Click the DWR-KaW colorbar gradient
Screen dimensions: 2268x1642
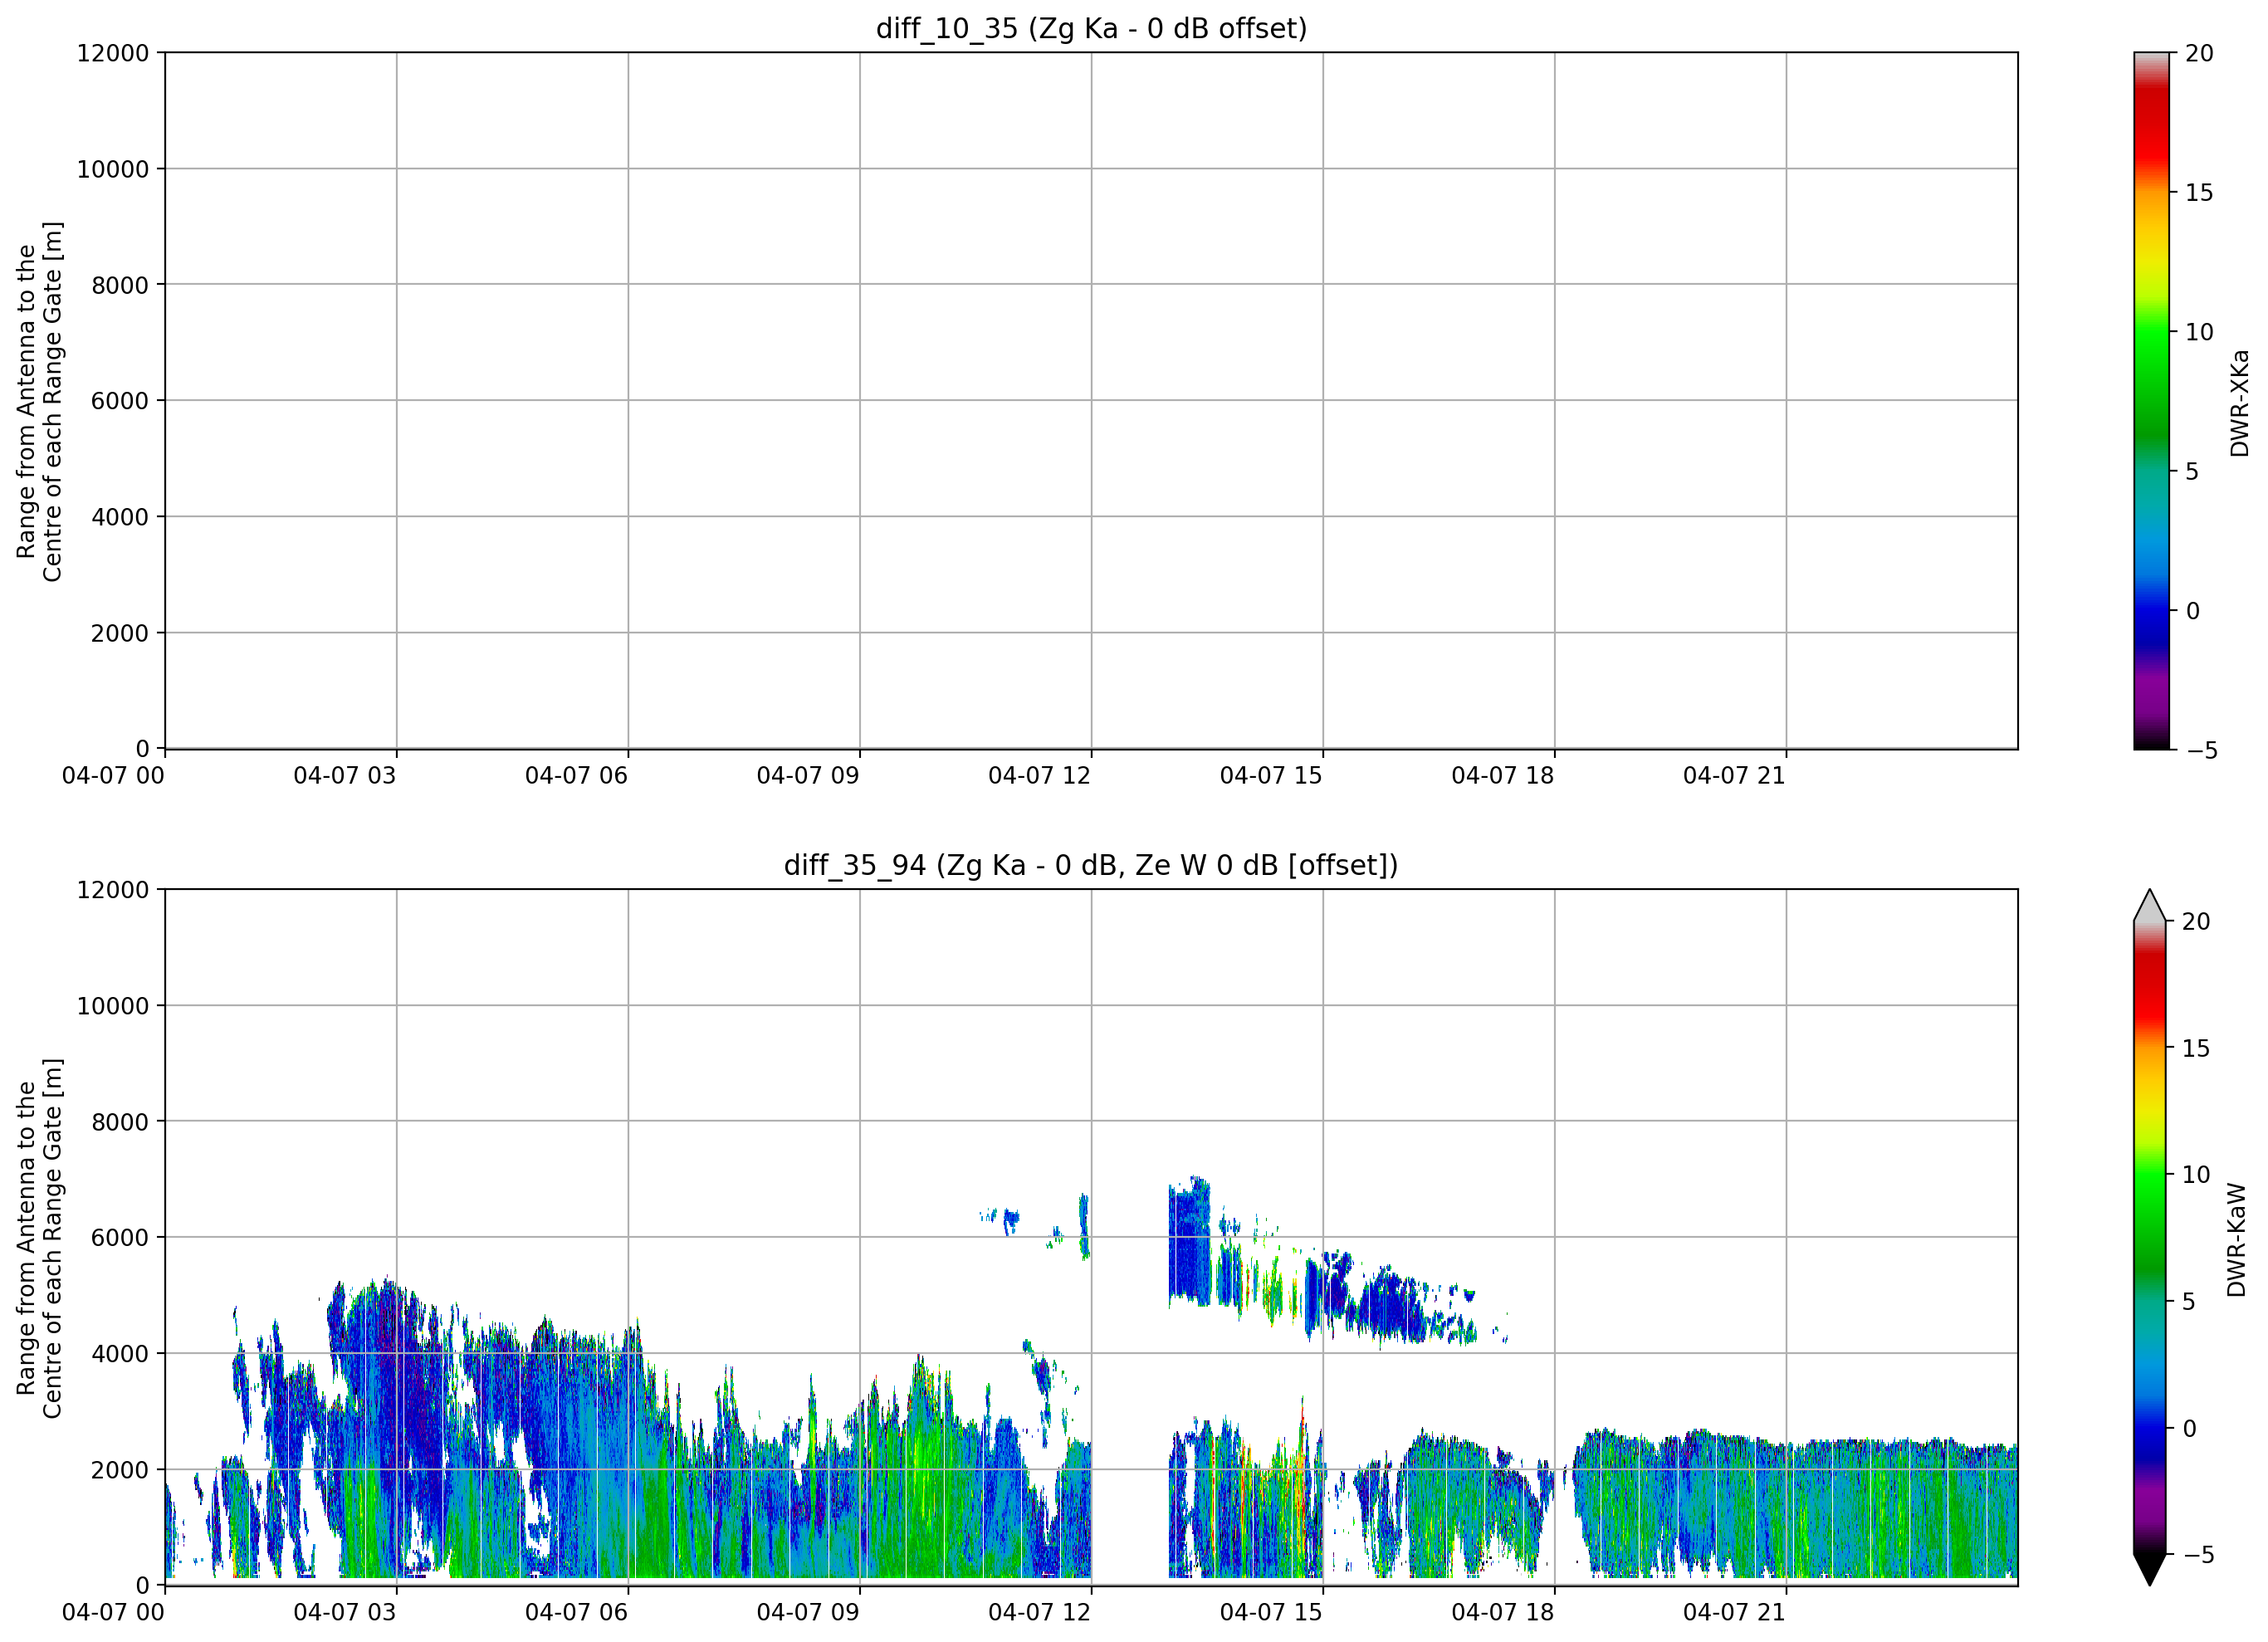tap(2149, 1238)
